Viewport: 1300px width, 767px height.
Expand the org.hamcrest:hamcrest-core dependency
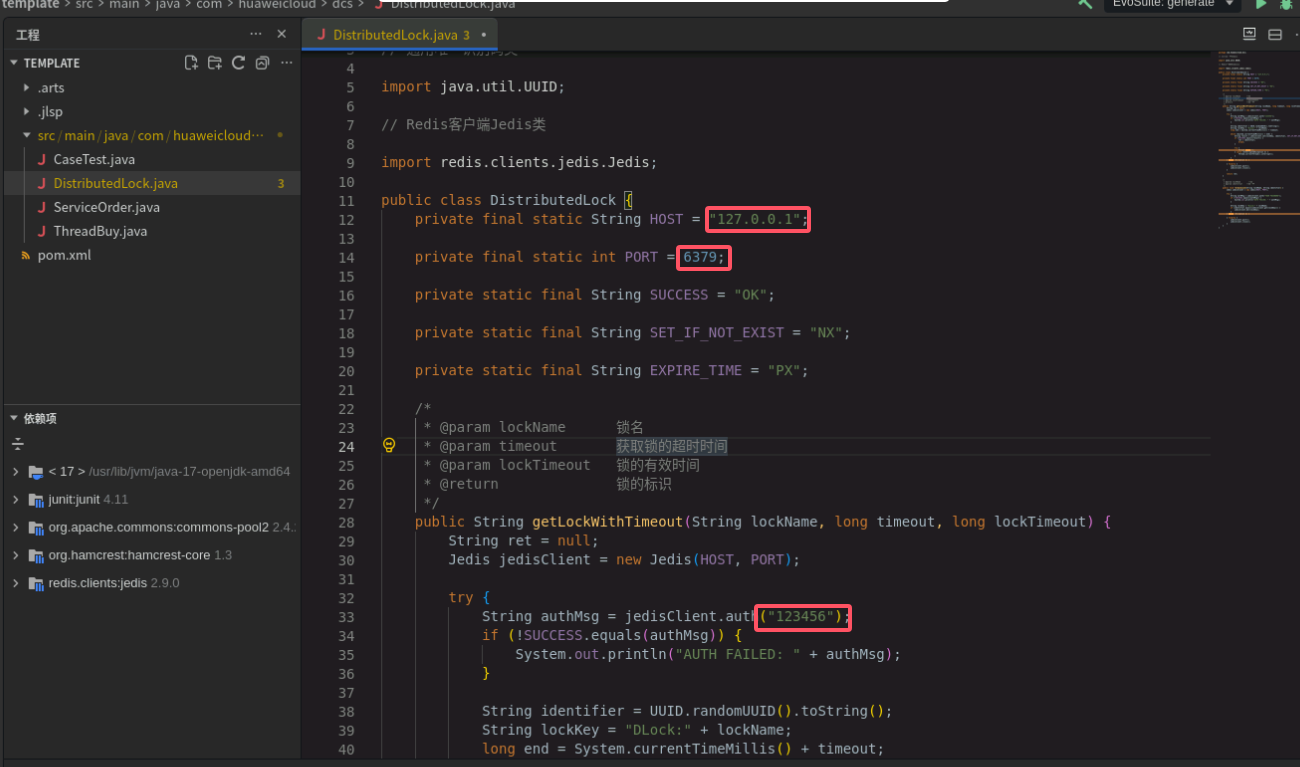16,555
